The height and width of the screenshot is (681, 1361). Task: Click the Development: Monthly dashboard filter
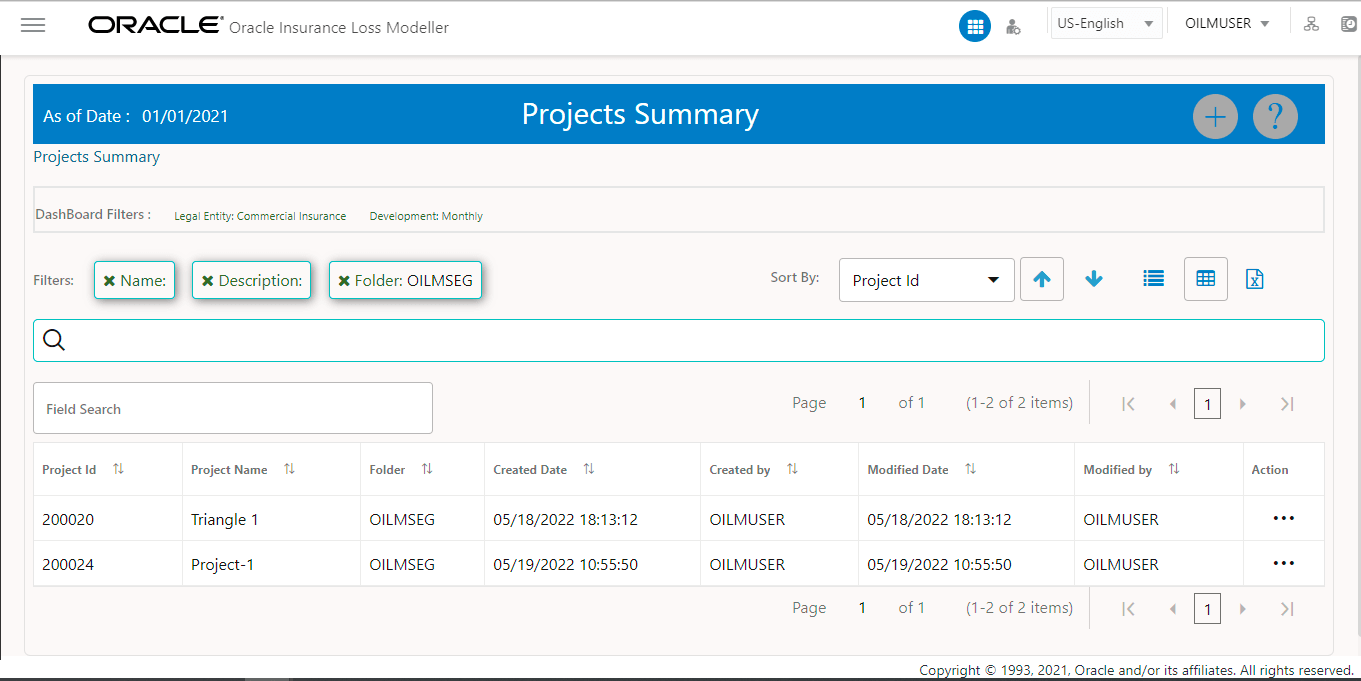point(426,216)
